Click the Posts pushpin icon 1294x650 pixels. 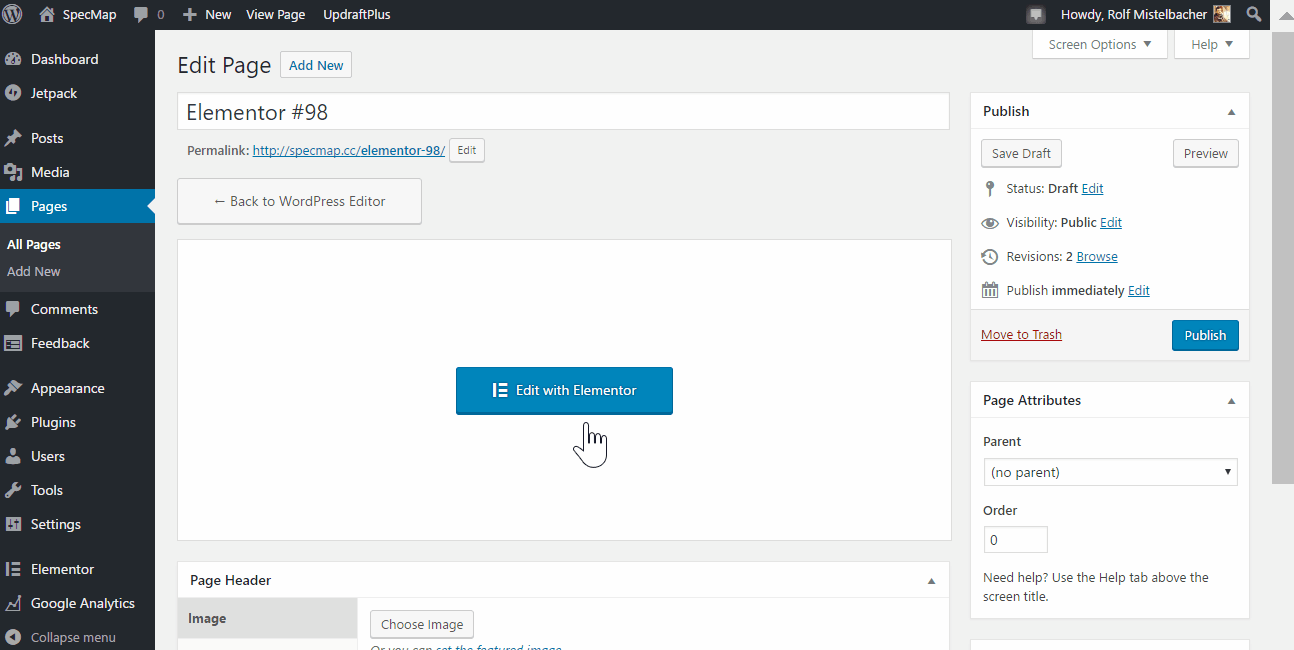13,138
